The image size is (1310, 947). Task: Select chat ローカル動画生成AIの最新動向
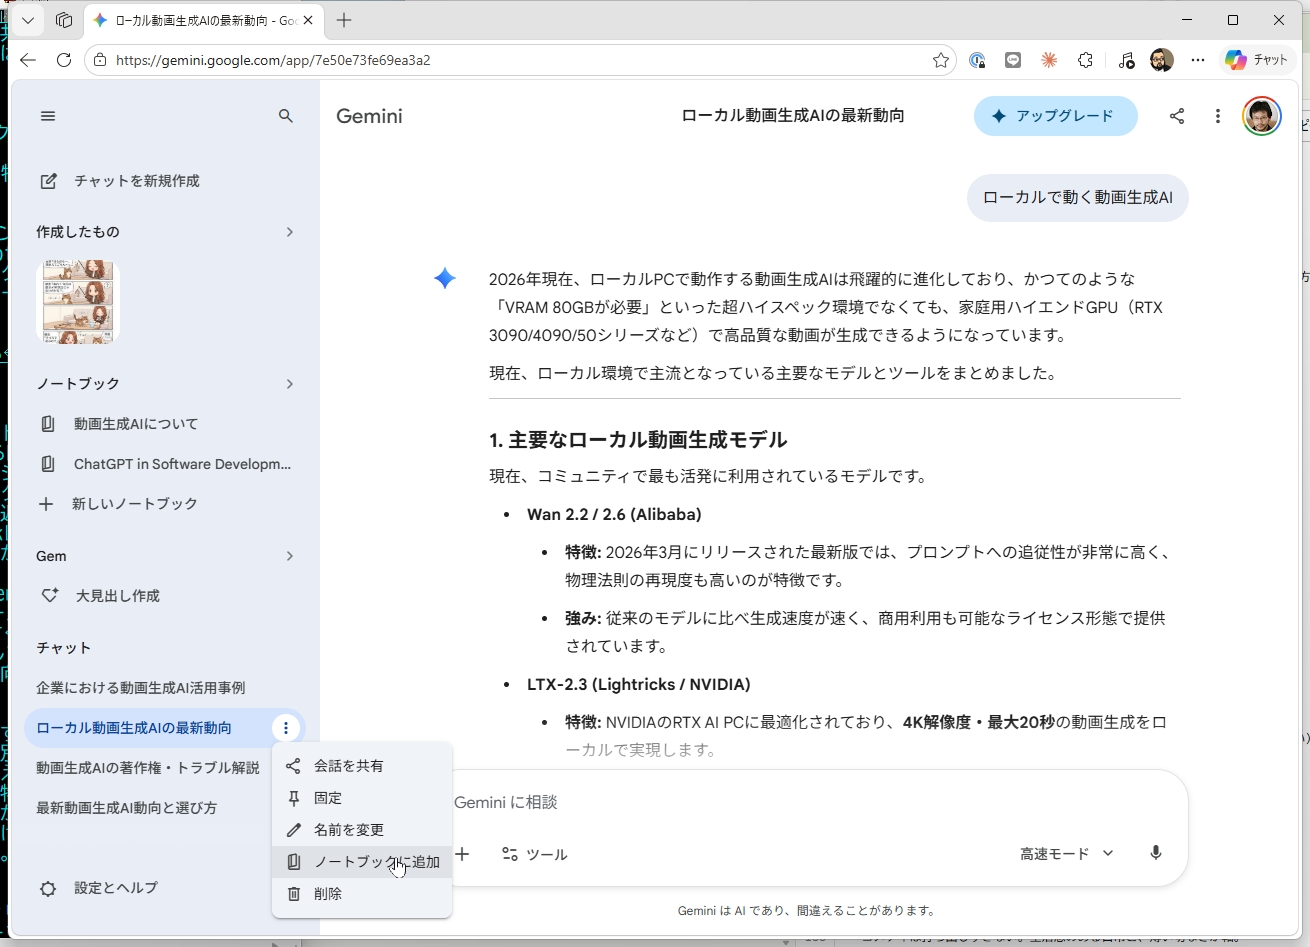pyautogui.click(x=134, y=728)
